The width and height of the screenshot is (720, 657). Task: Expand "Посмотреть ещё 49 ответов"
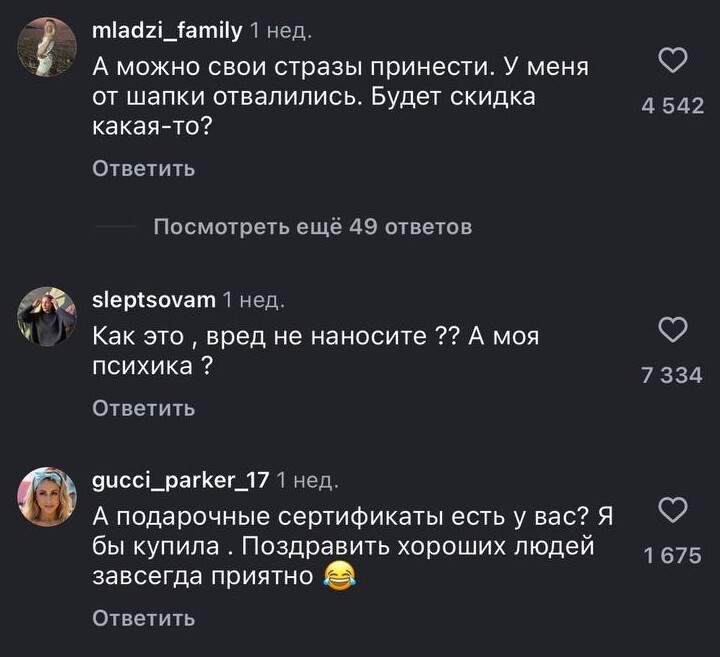tap(312, 227)
